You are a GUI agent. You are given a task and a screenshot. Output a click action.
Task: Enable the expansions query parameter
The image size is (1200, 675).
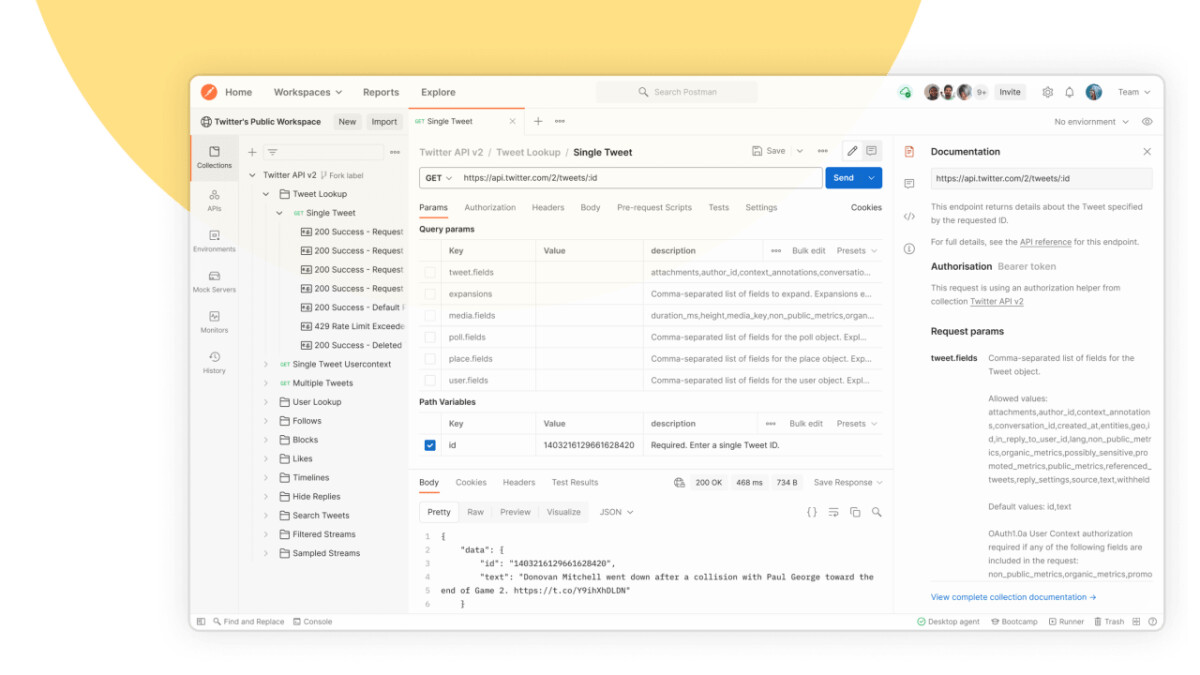[430, 293]
